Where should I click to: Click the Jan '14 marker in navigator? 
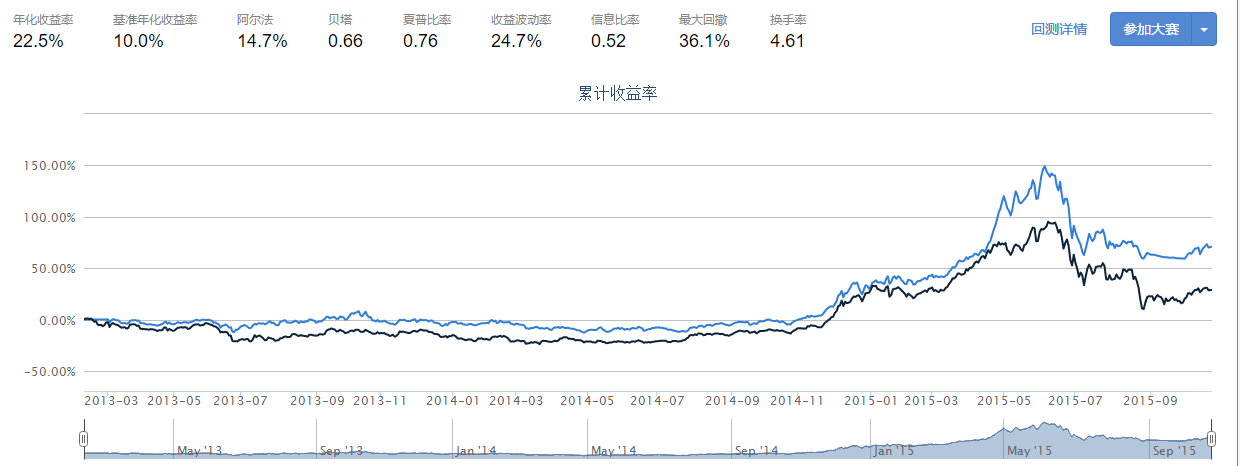(475, 450)
